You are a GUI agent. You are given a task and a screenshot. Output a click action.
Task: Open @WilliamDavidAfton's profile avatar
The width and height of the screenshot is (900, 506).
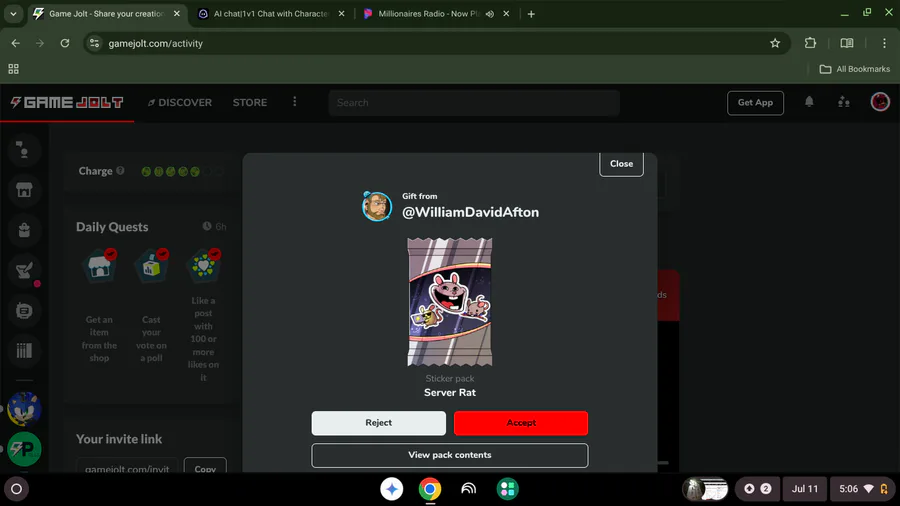pyautogui.click(x=377, y=206)
